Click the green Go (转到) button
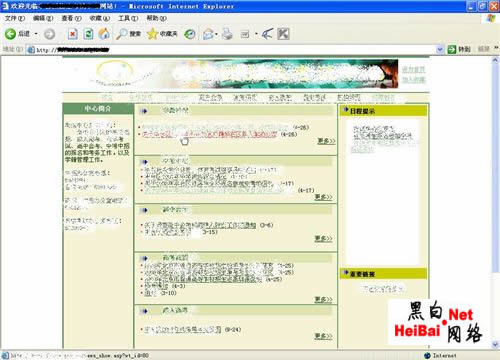 tap(459, 50)
